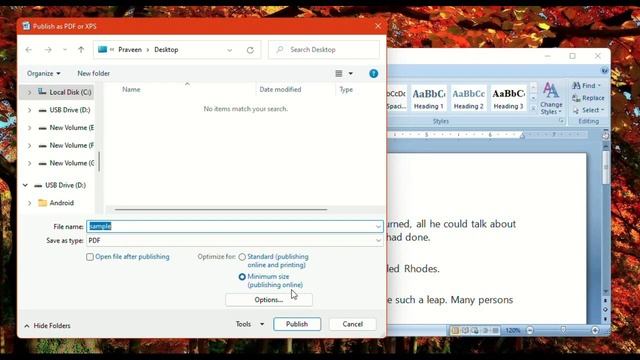The height and width of the screenshot is (360, 640).
Task: Switch to Draft view in Word
Action: coord(495,330)
